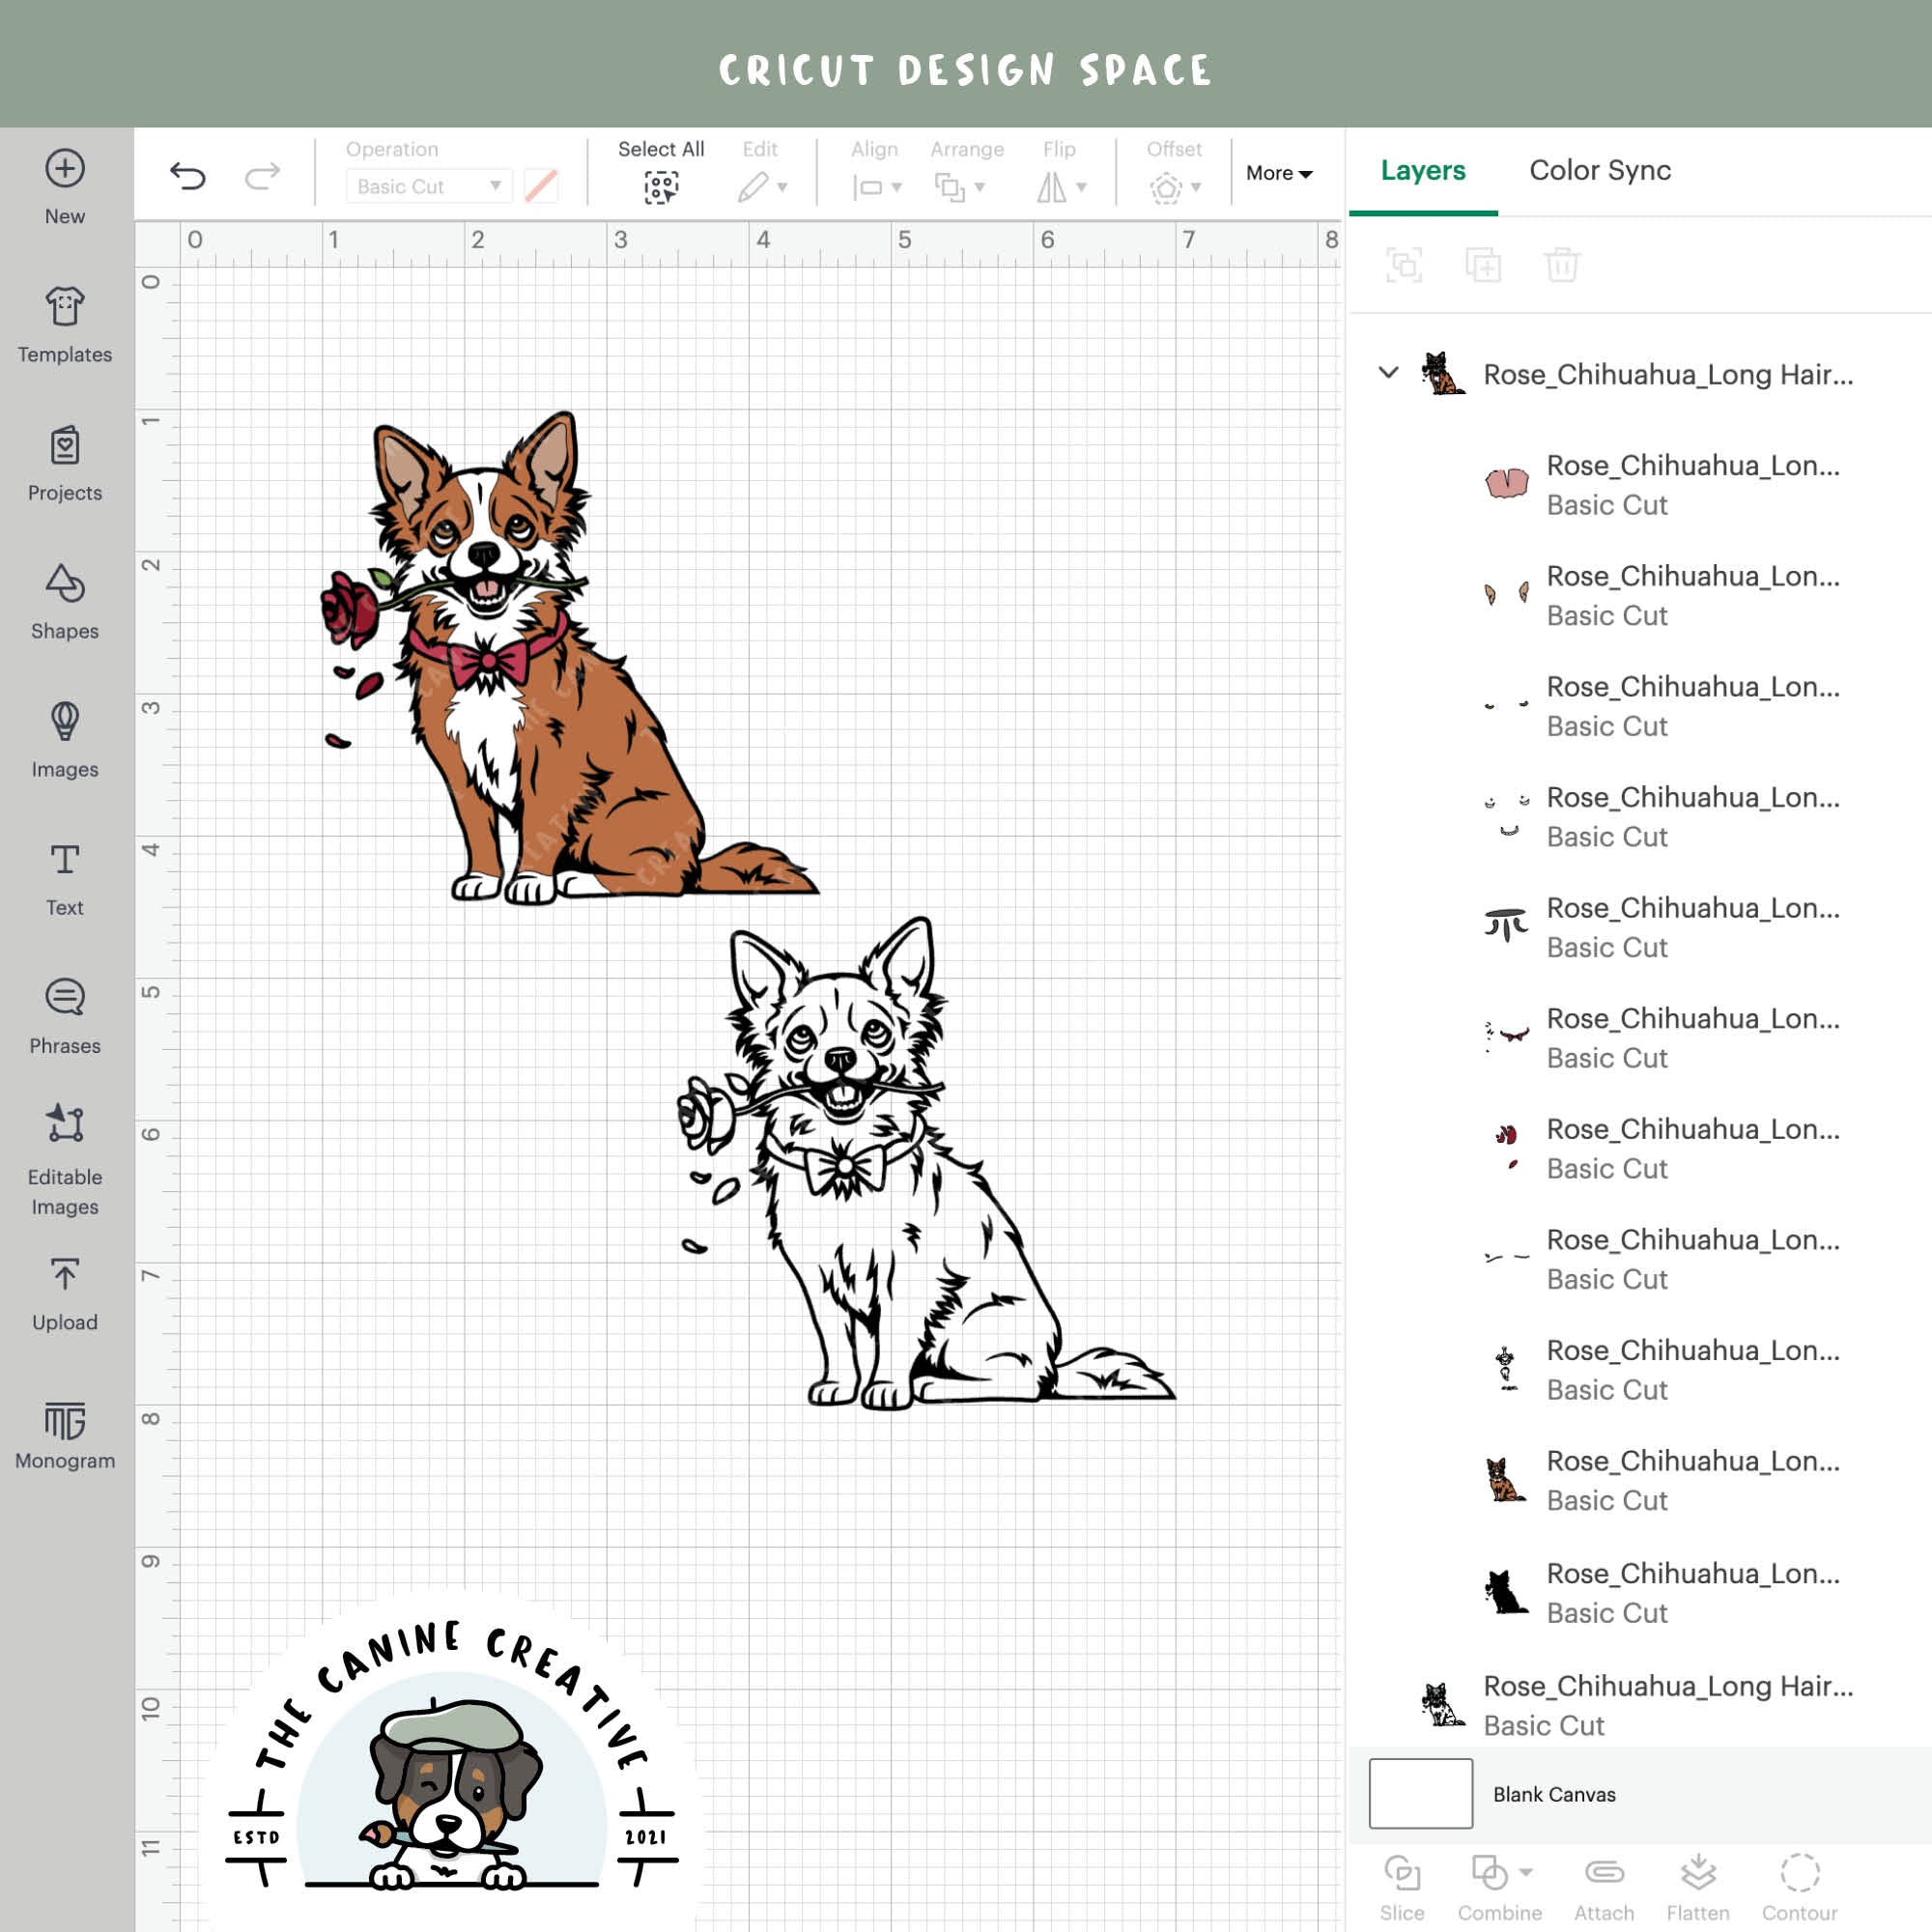
Task: Switch to the Layers tab
Action: [1422, 170]
